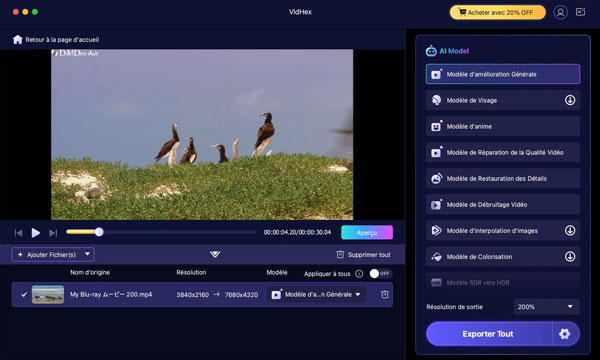Uncheck the My Blu-ray file checkmark
Screen dimensions: 600x360
pyautogui.click(x=24, y=295)
